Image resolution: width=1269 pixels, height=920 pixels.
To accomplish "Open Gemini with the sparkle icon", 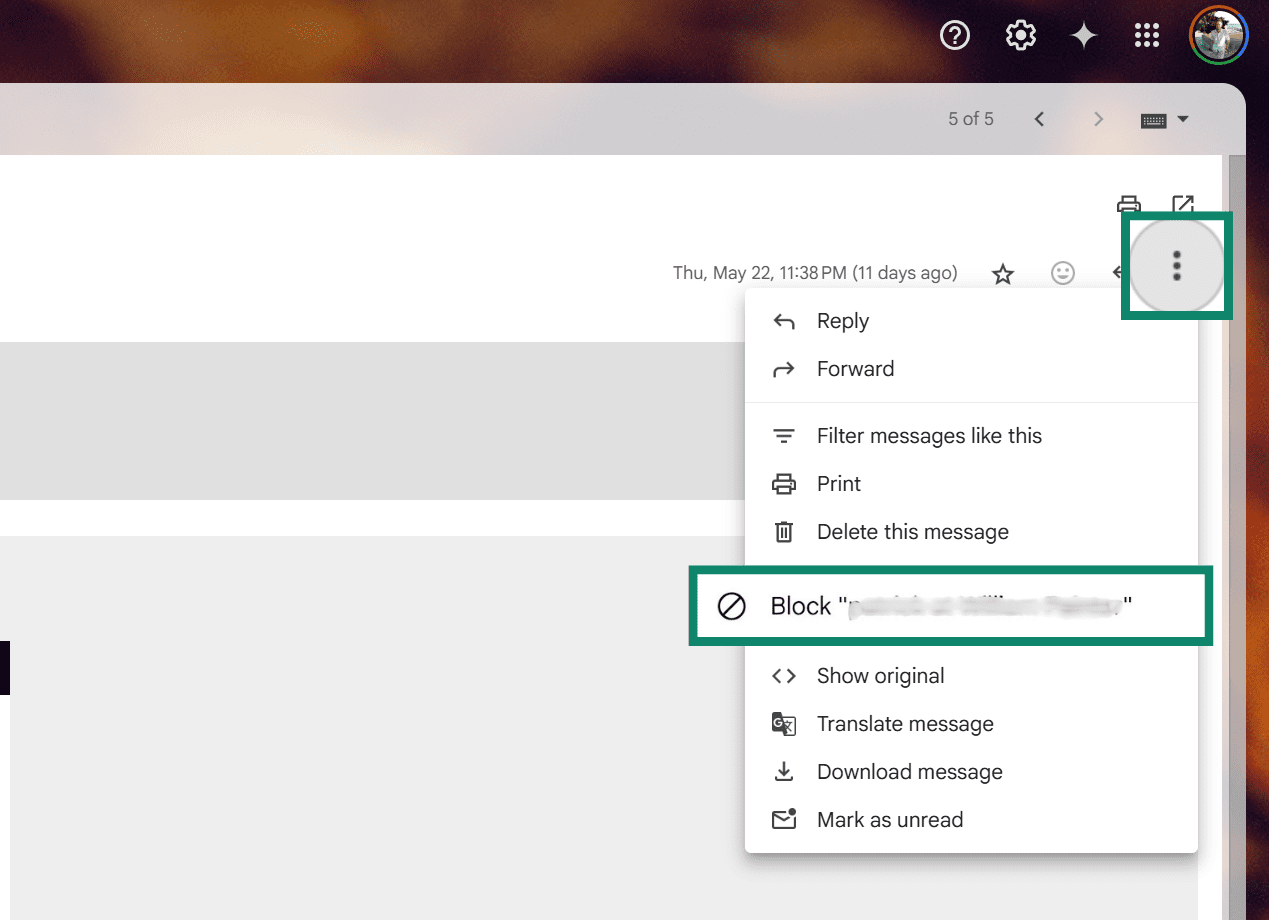I will (x=1084, y=35).
